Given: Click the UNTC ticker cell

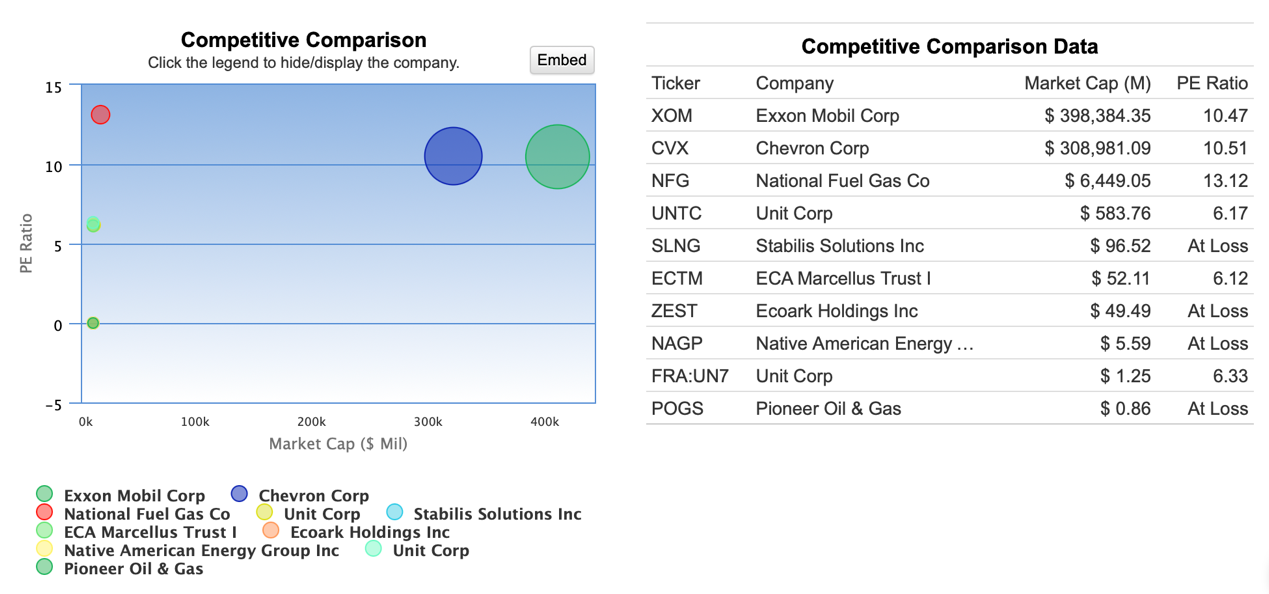Looking at the screenshot, I should 677,213.
